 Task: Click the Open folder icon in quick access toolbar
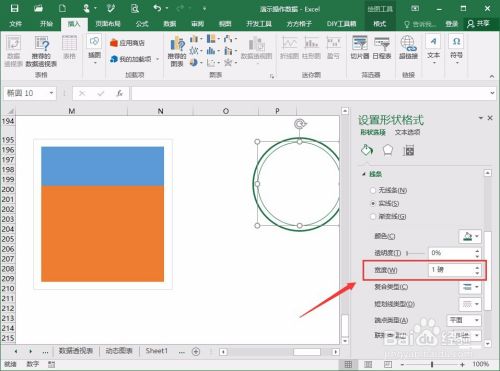pyautogui.click(x=38, y=8)
